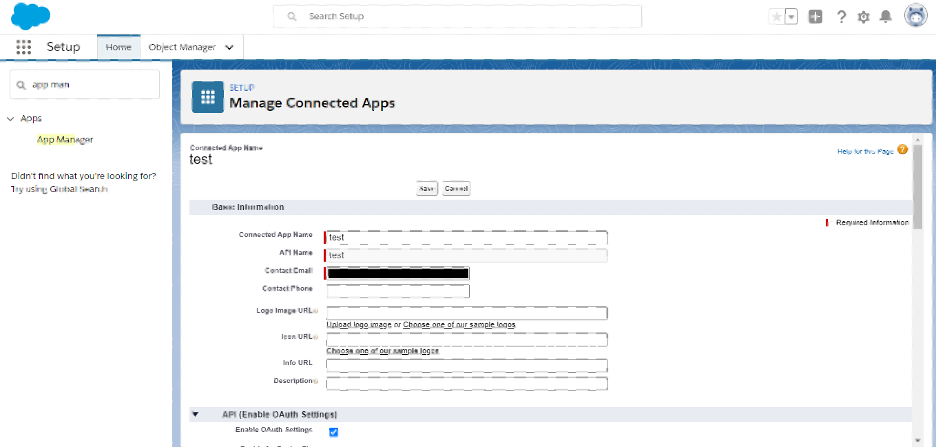The width and height of the screenshot is (936, 448).
Task: Click the Cancel button
Action: click(457, 188)
